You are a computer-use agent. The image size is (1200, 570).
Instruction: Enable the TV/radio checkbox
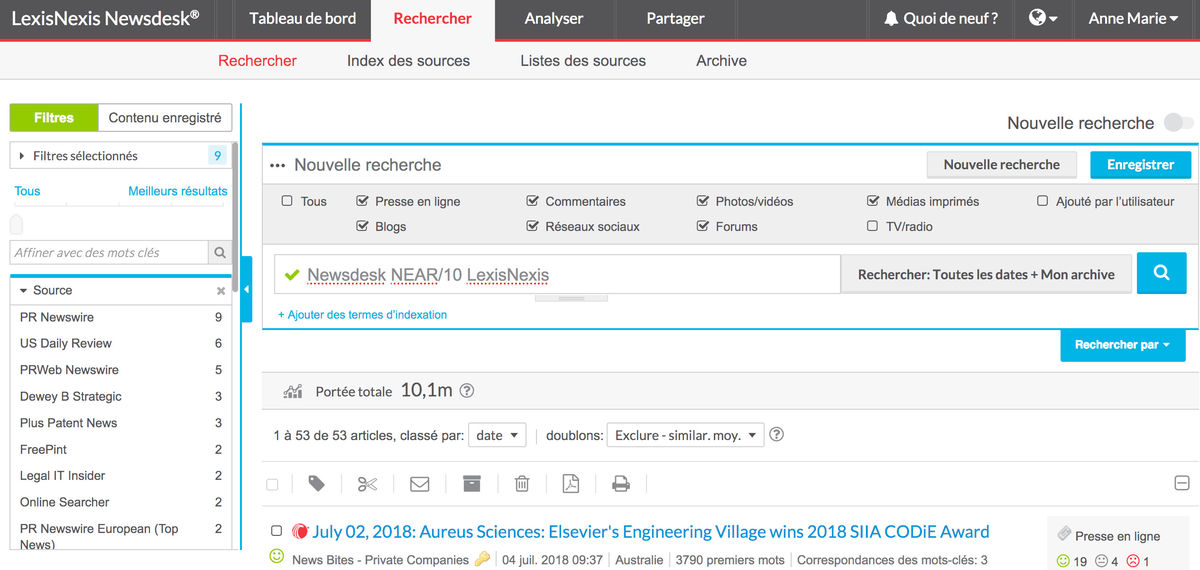pos(873,227)
